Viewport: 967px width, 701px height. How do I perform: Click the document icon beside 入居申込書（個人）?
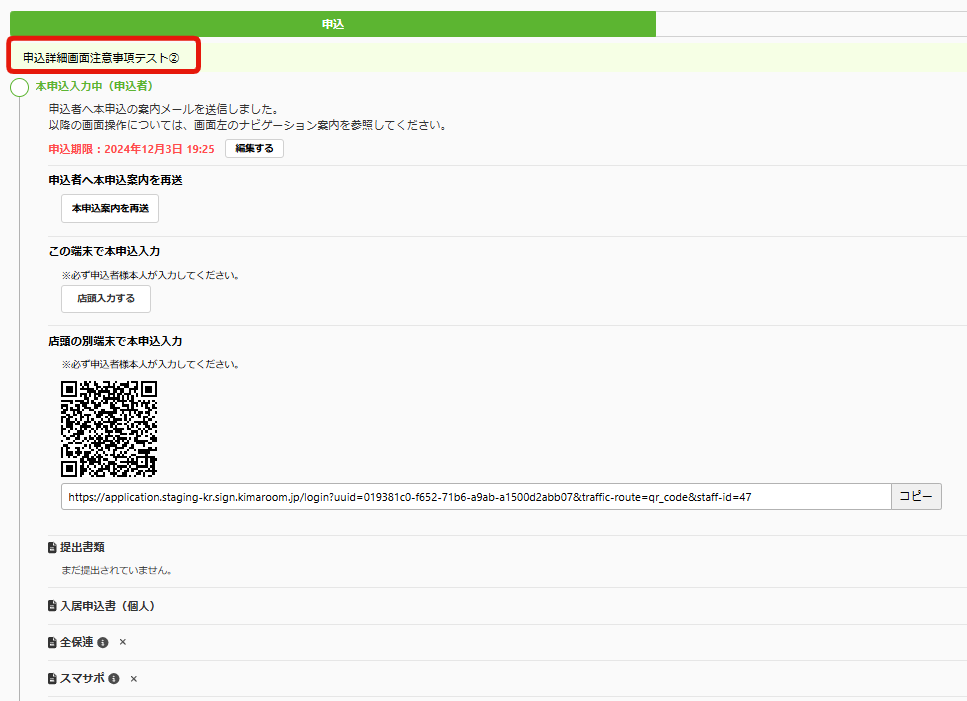click(x=52, y=606)
